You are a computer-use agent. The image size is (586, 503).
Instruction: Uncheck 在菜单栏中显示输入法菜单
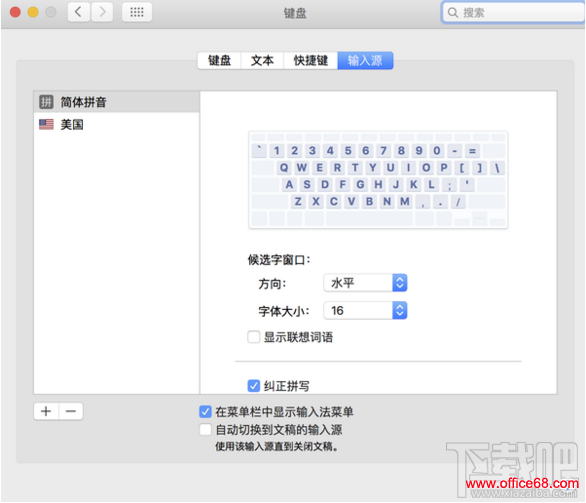205,411
